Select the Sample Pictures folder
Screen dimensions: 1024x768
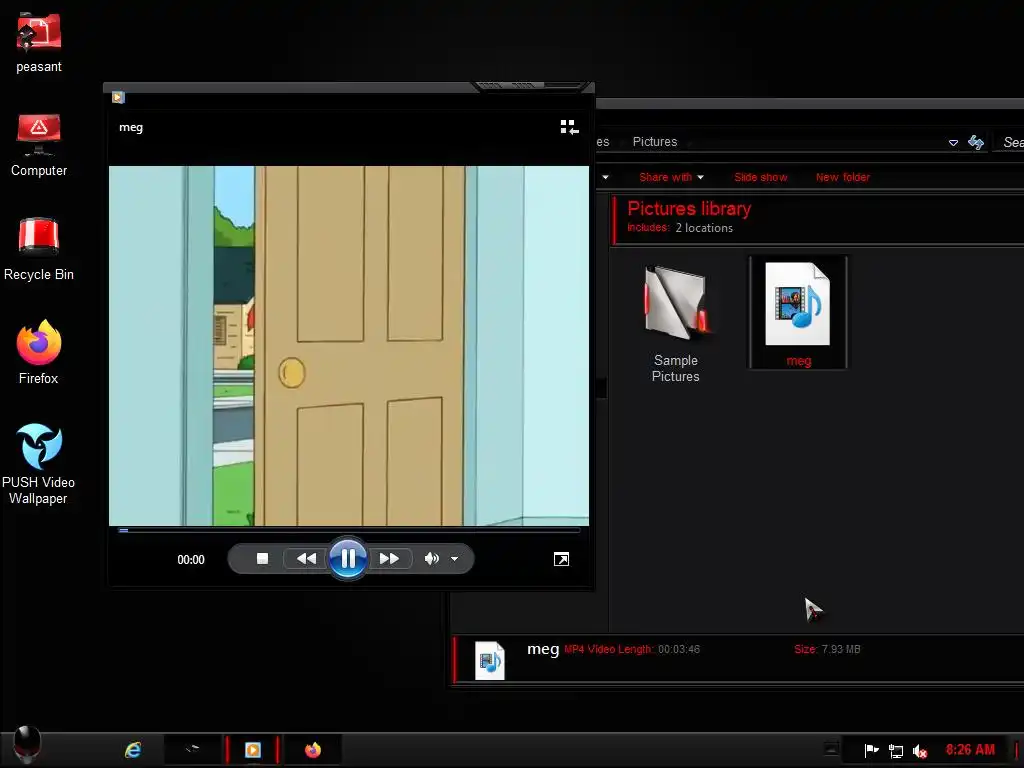675,323
